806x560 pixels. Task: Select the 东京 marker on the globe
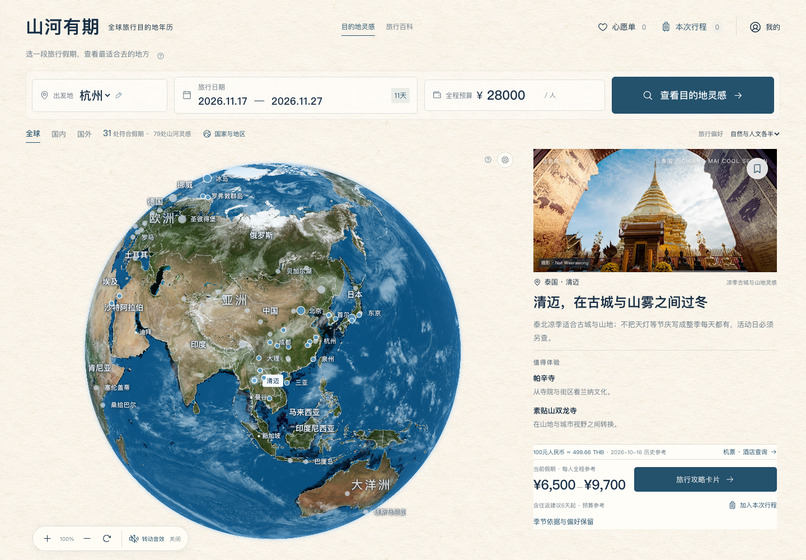[359, 314]
